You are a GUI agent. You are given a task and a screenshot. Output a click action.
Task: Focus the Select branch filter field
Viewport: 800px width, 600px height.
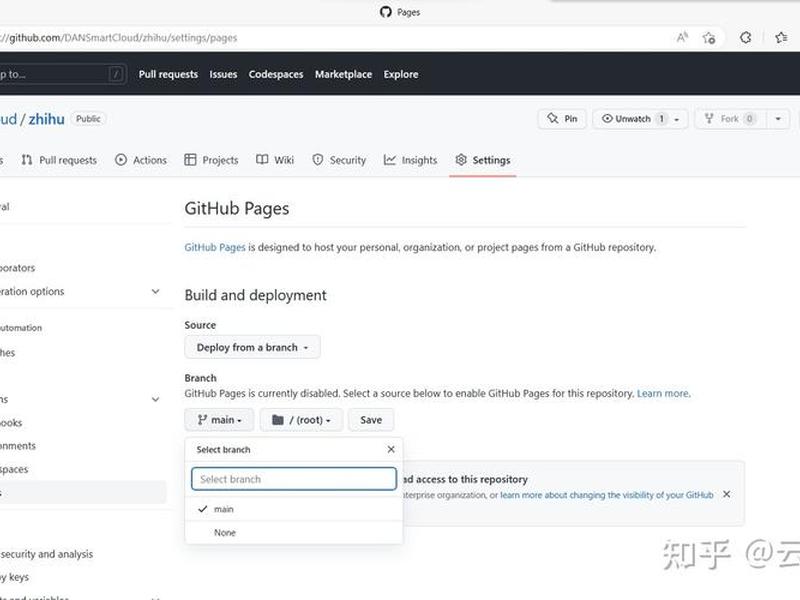294,479
